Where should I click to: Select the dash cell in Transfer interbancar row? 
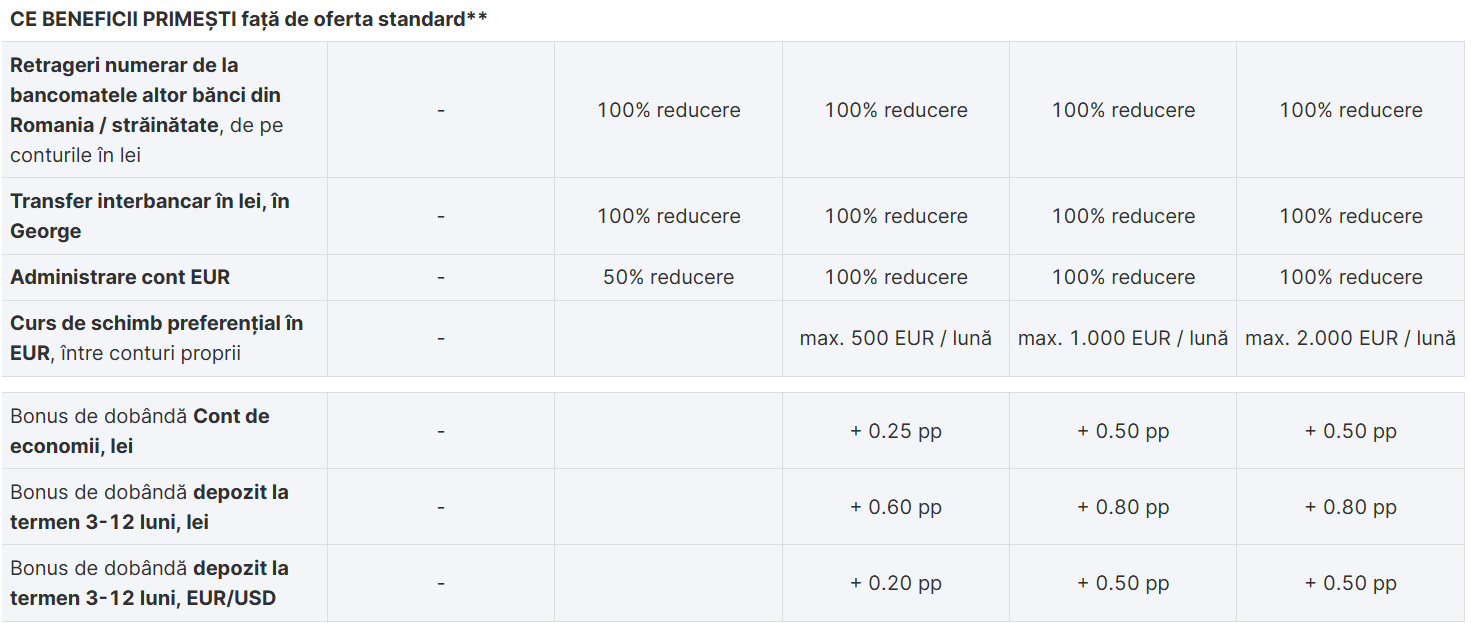[441, 216]
